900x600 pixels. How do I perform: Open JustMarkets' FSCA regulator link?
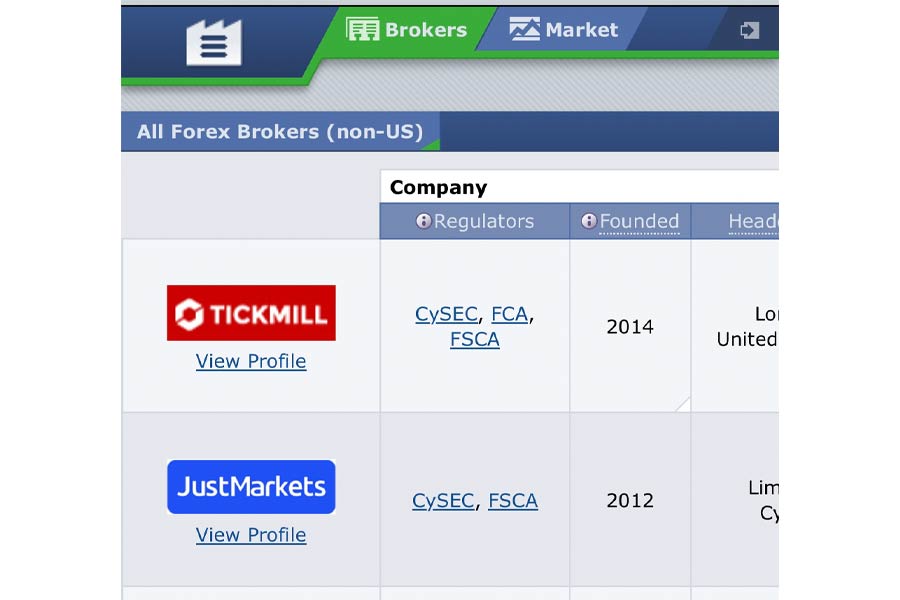pos(513,501)
